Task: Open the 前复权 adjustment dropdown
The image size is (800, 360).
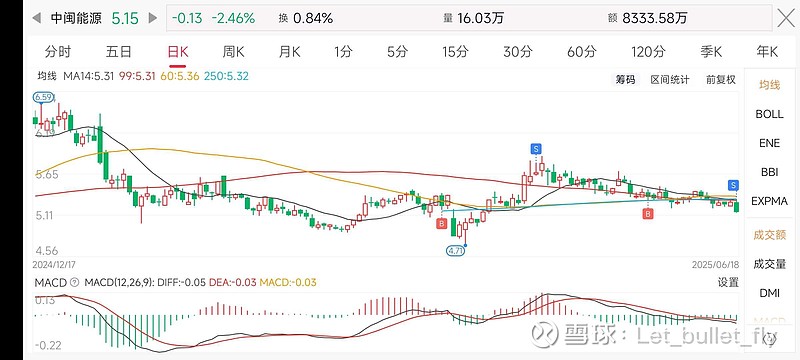Action: [x=721, y=80]
